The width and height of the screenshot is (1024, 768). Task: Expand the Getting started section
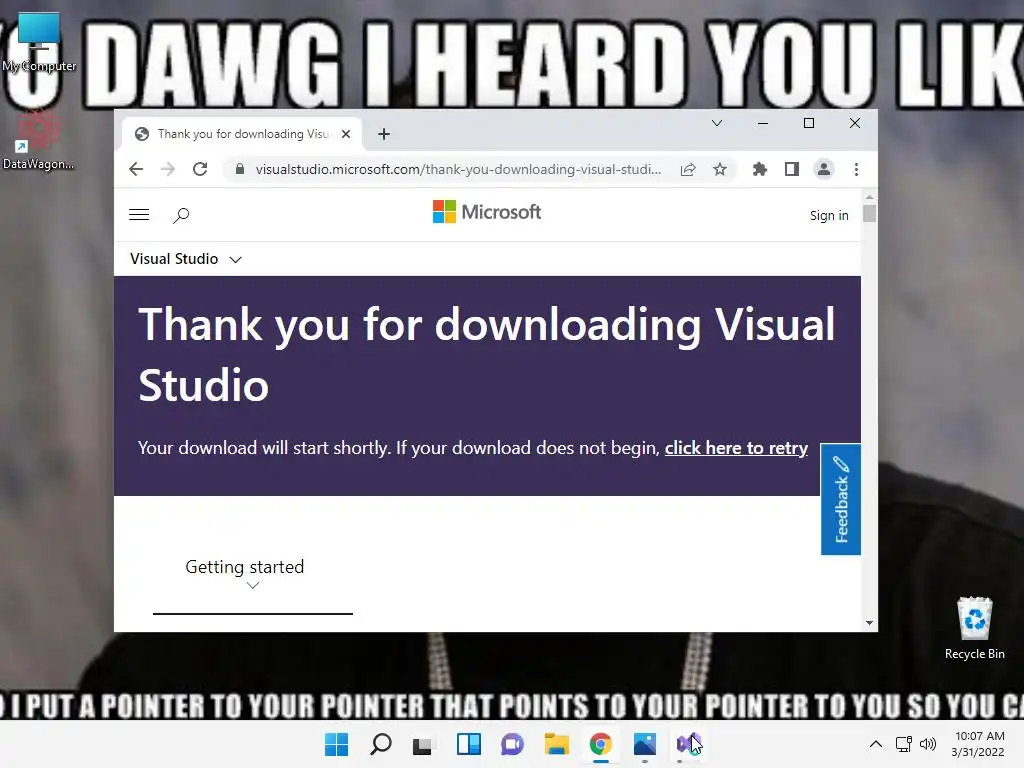pos(245,573)
